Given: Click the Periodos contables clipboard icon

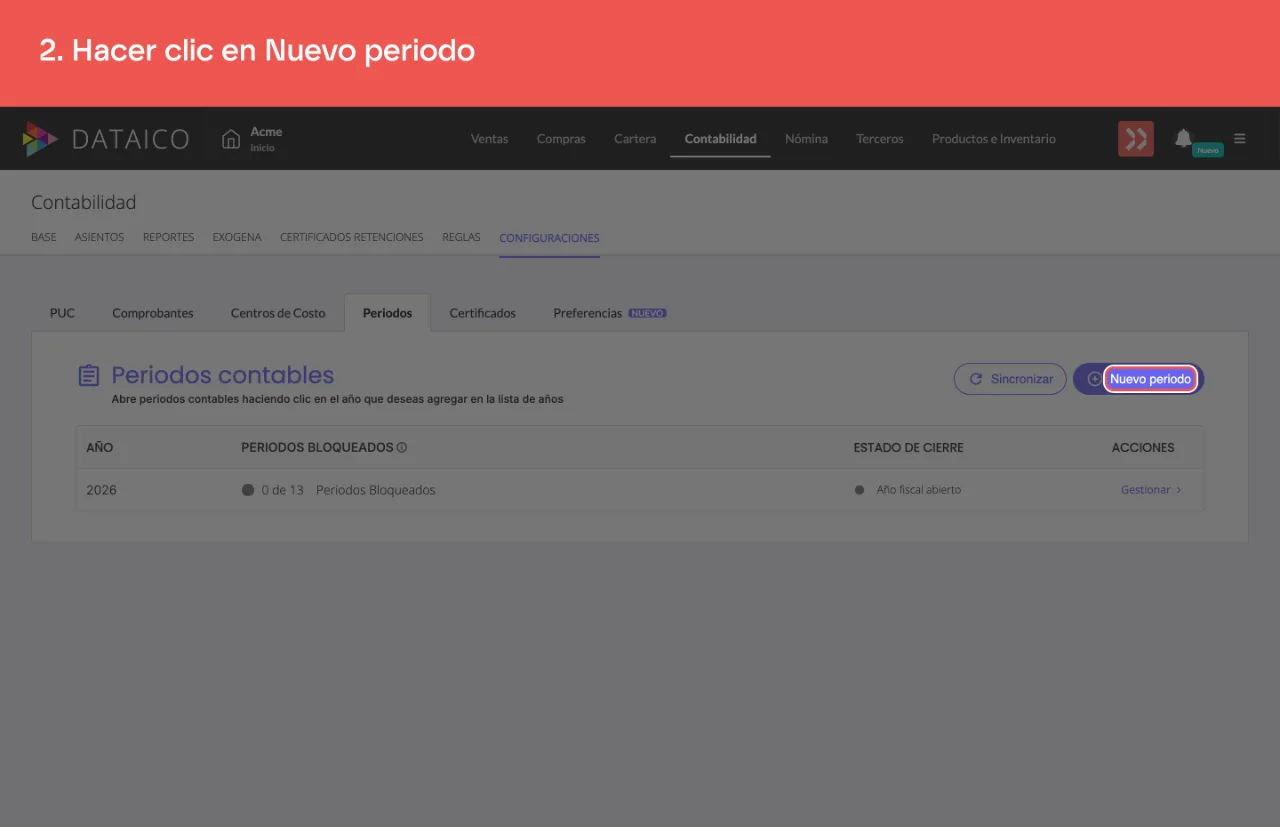Looking at the screenshot, I should pyautogui.click(x=89, y=376).
